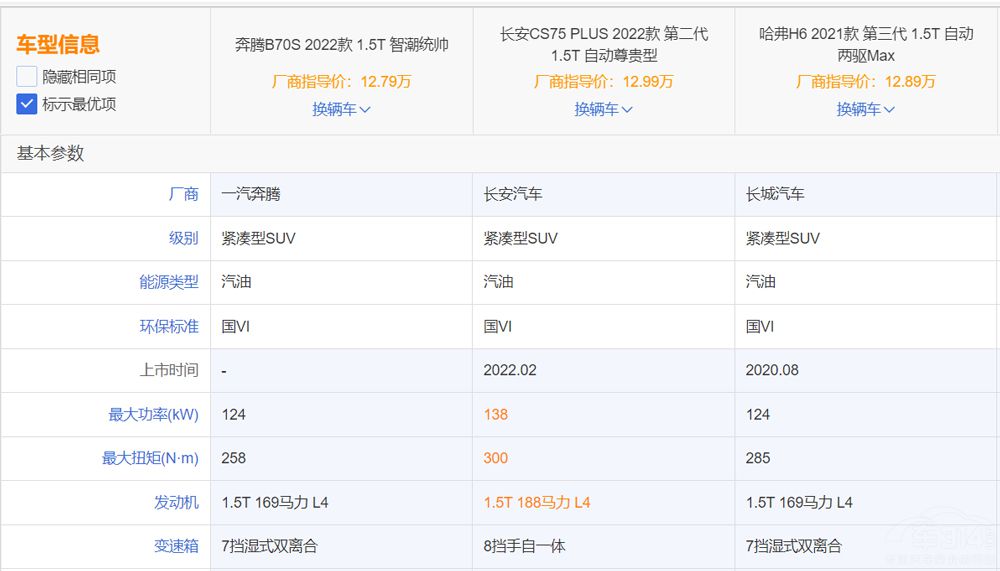Enable the 隐藏相同项 checkbox
Screen dimensions: 1000x571
(27, 76)
